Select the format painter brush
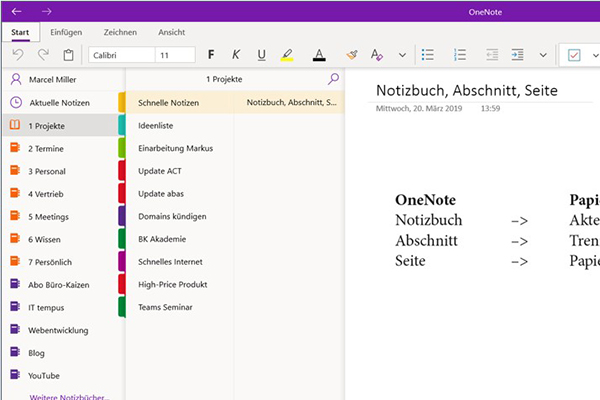 tap(352, 55)
